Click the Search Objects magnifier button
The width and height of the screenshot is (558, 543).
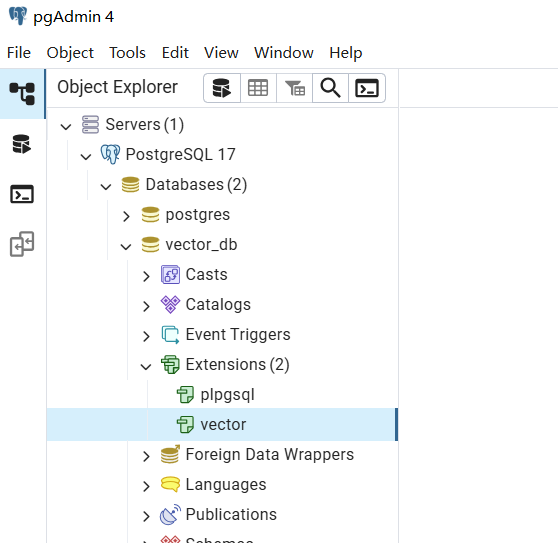click(330, 88)
